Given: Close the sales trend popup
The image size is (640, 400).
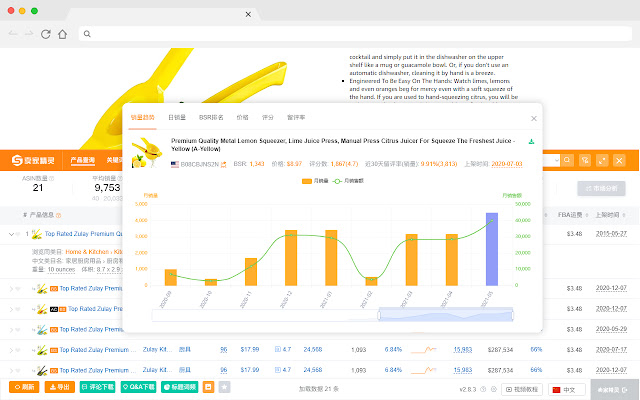Looking at the screenshot, I should [x=533, y=118].
